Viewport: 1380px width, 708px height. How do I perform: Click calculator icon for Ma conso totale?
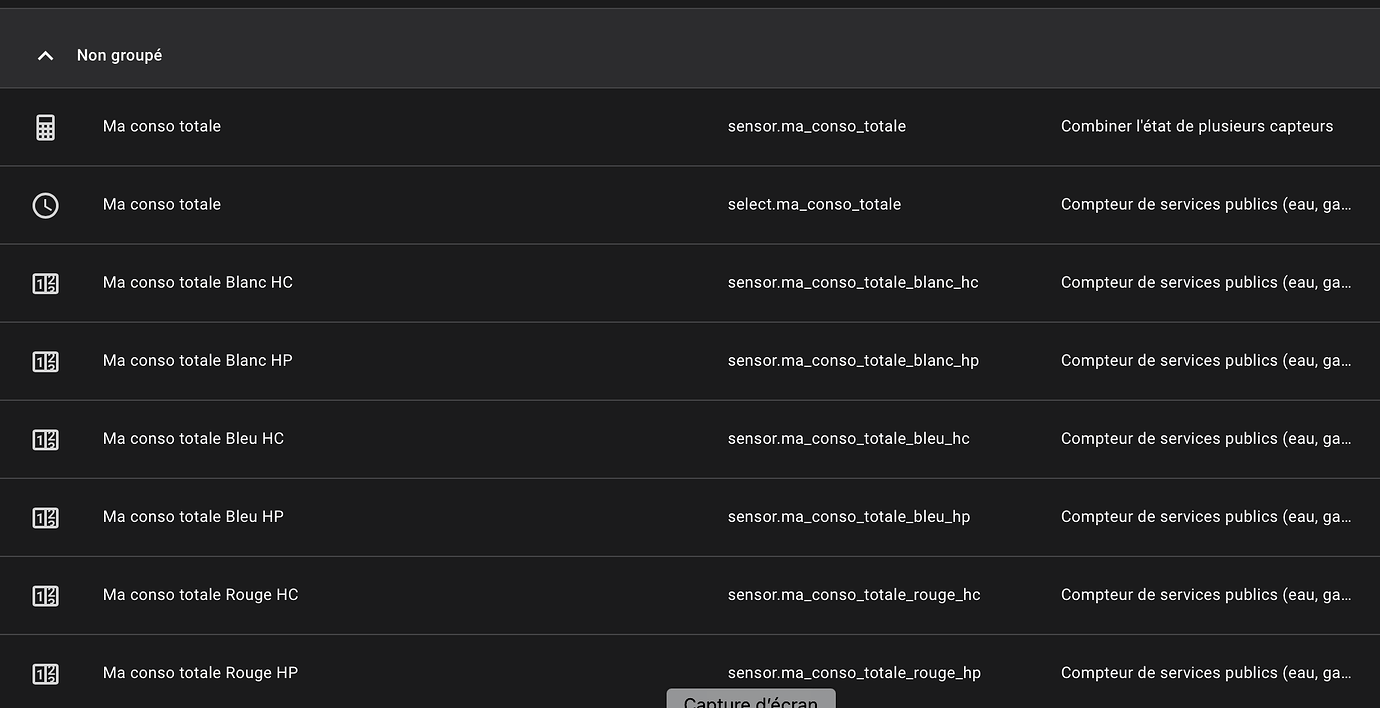click(45, 127)
